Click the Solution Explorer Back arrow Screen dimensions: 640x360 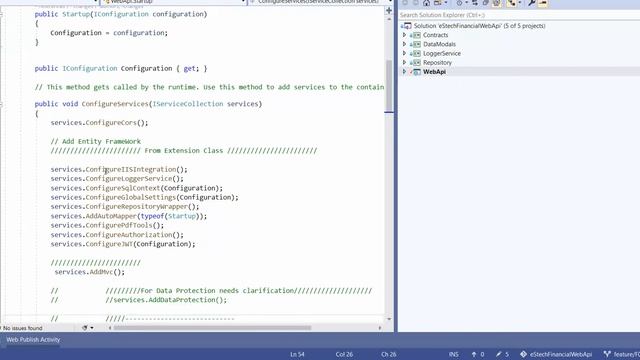[405, 3]
